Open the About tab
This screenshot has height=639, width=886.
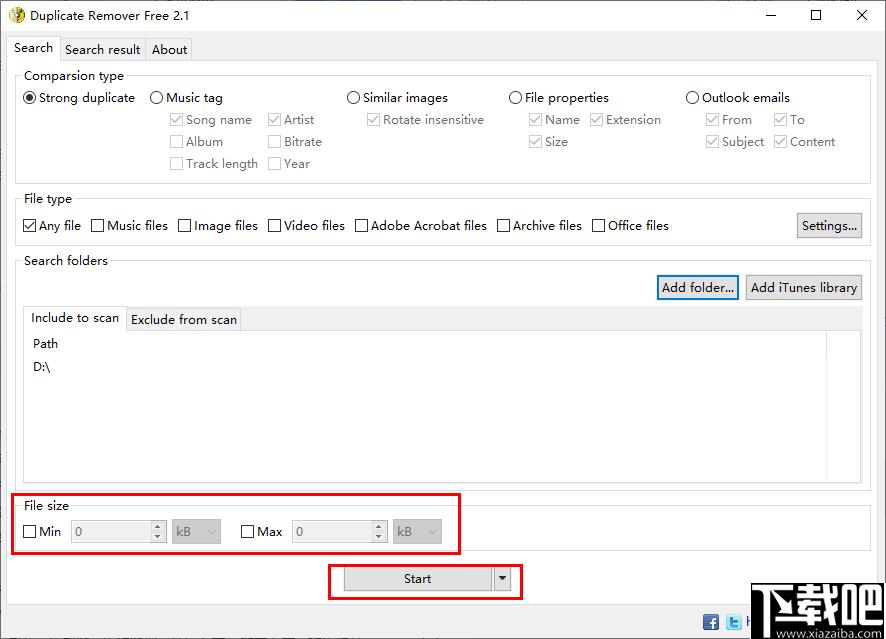[169, 50]
